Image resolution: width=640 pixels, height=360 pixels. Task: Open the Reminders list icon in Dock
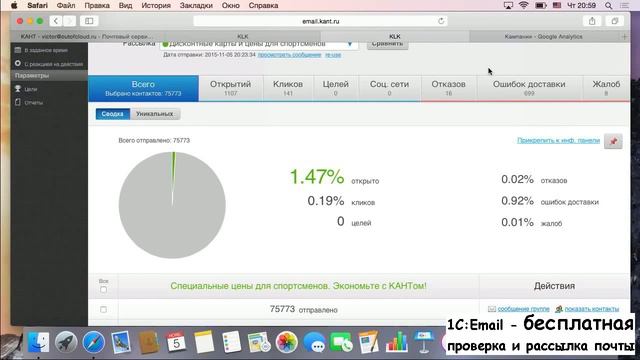click(231, 342)
